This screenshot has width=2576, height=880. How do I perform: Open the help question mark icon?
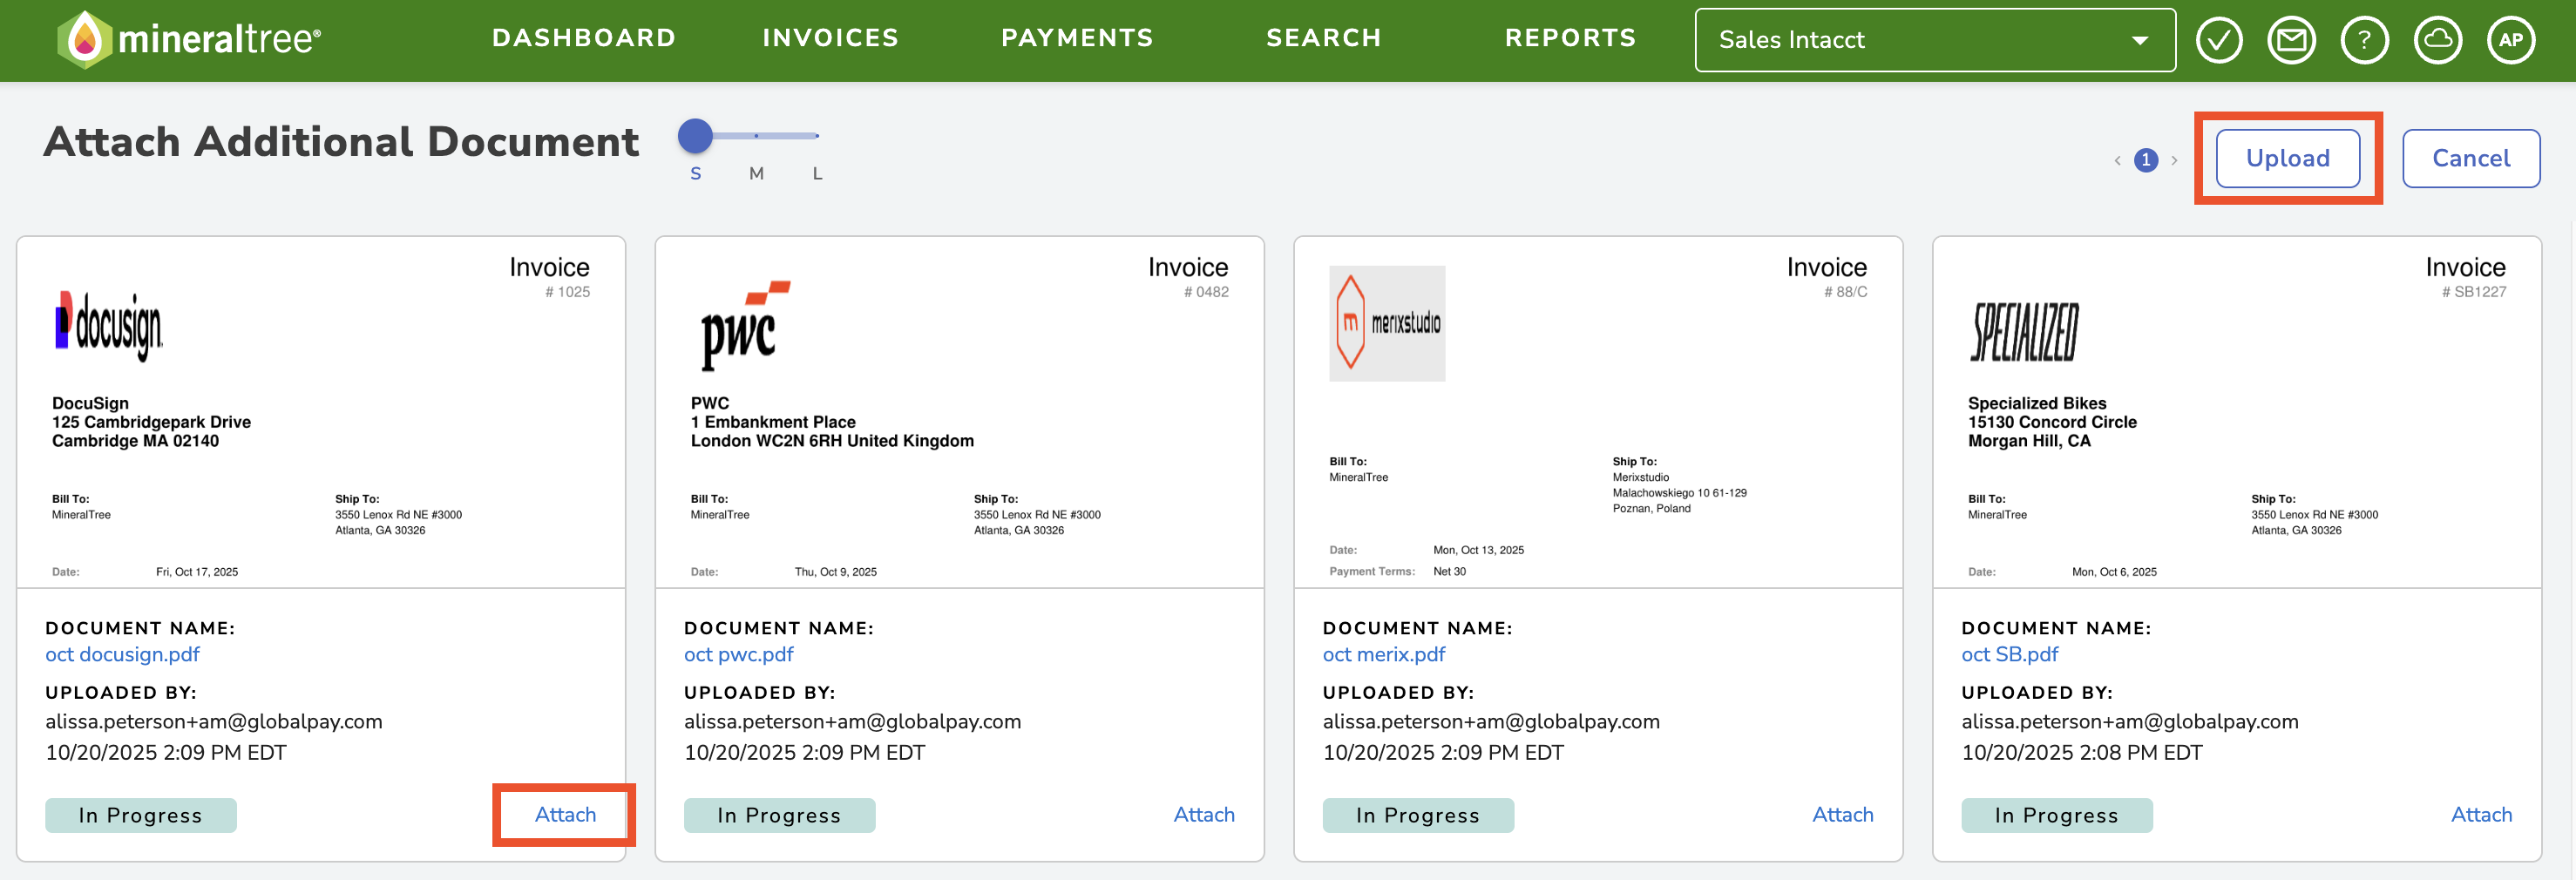point(2365,40)
